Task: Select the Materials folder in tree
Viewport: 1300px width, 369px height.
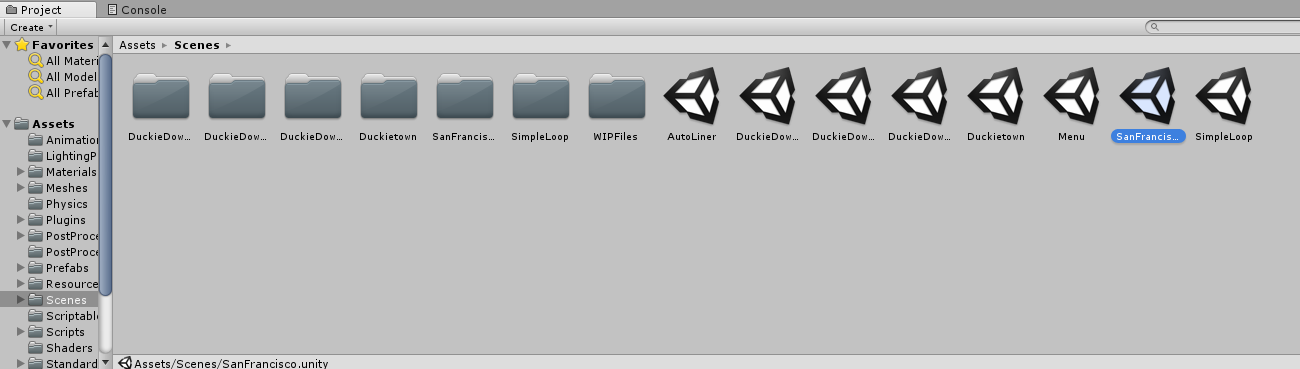Action: click(63, 172)
